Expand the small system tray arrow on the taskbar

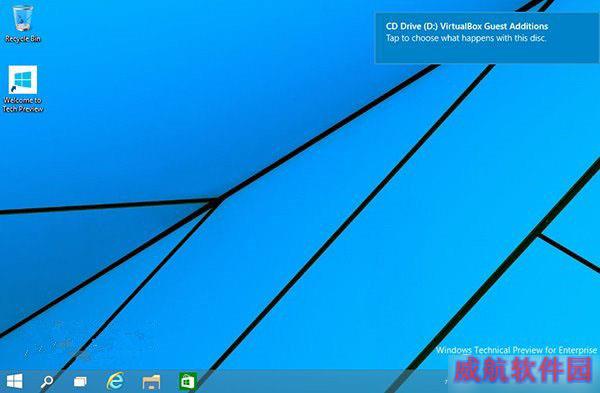pos(446,381)
